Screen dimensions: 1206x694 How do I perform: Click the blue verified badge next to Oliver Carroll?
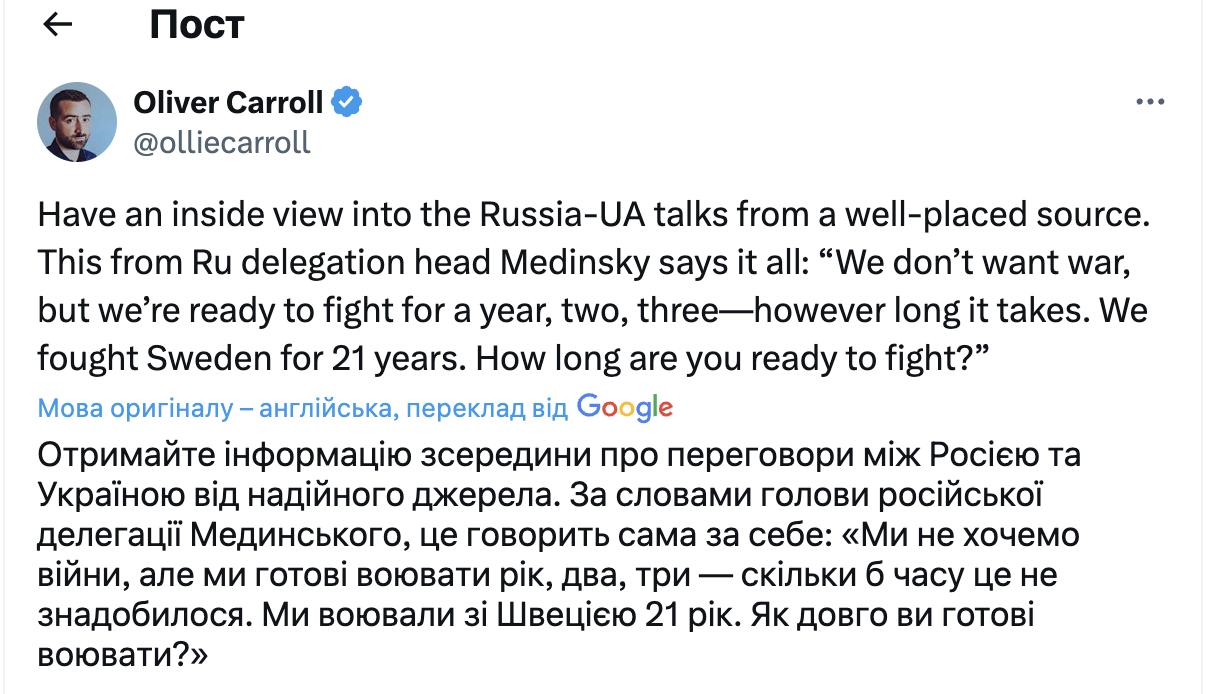point(348,101)
